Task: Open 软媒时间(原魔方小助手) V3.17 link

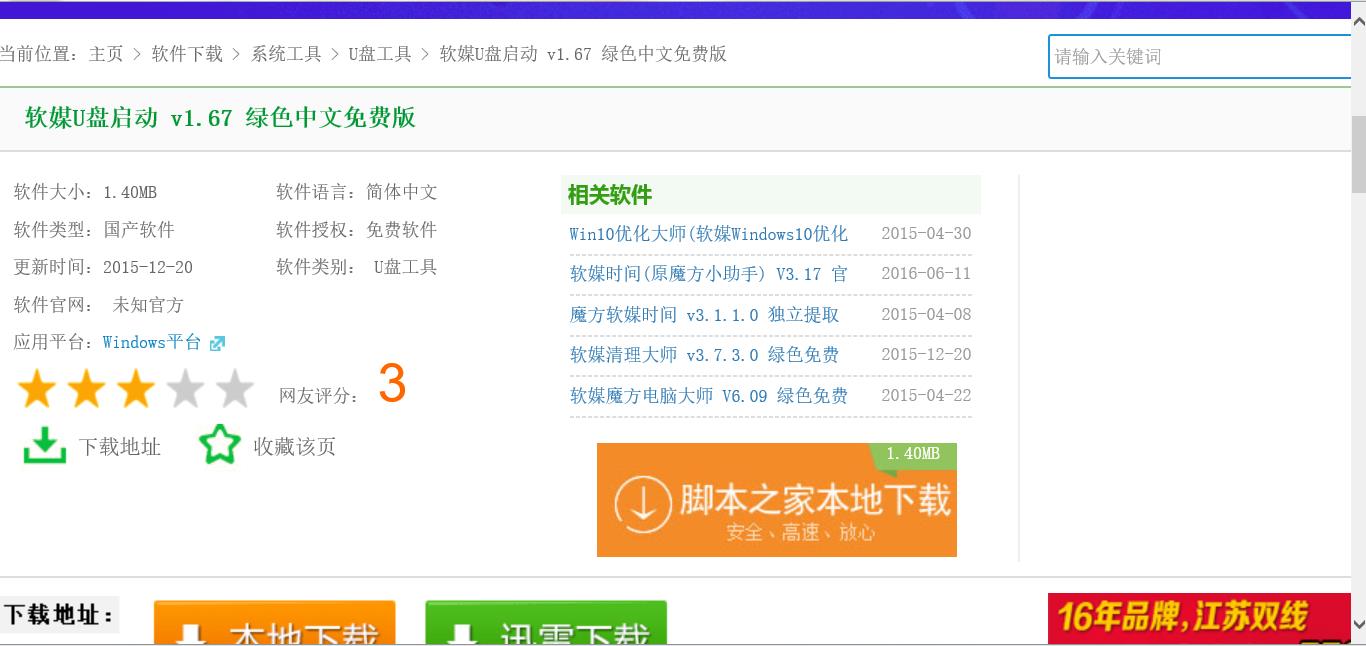Action: tap(709, 274)
